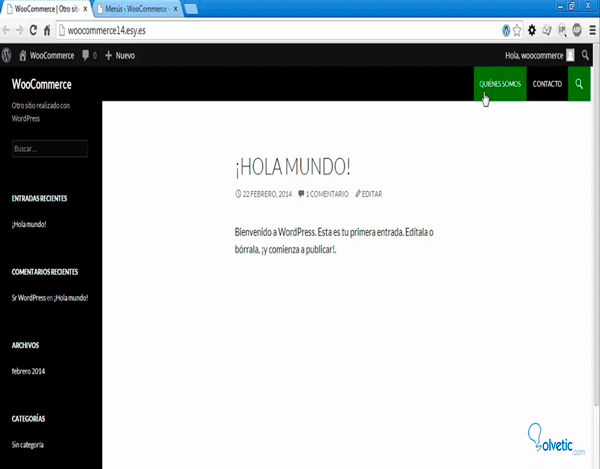Click the comments bubble in admin bar
The width and height of the screenshot is (600, 469).
[x=89, y=55]
